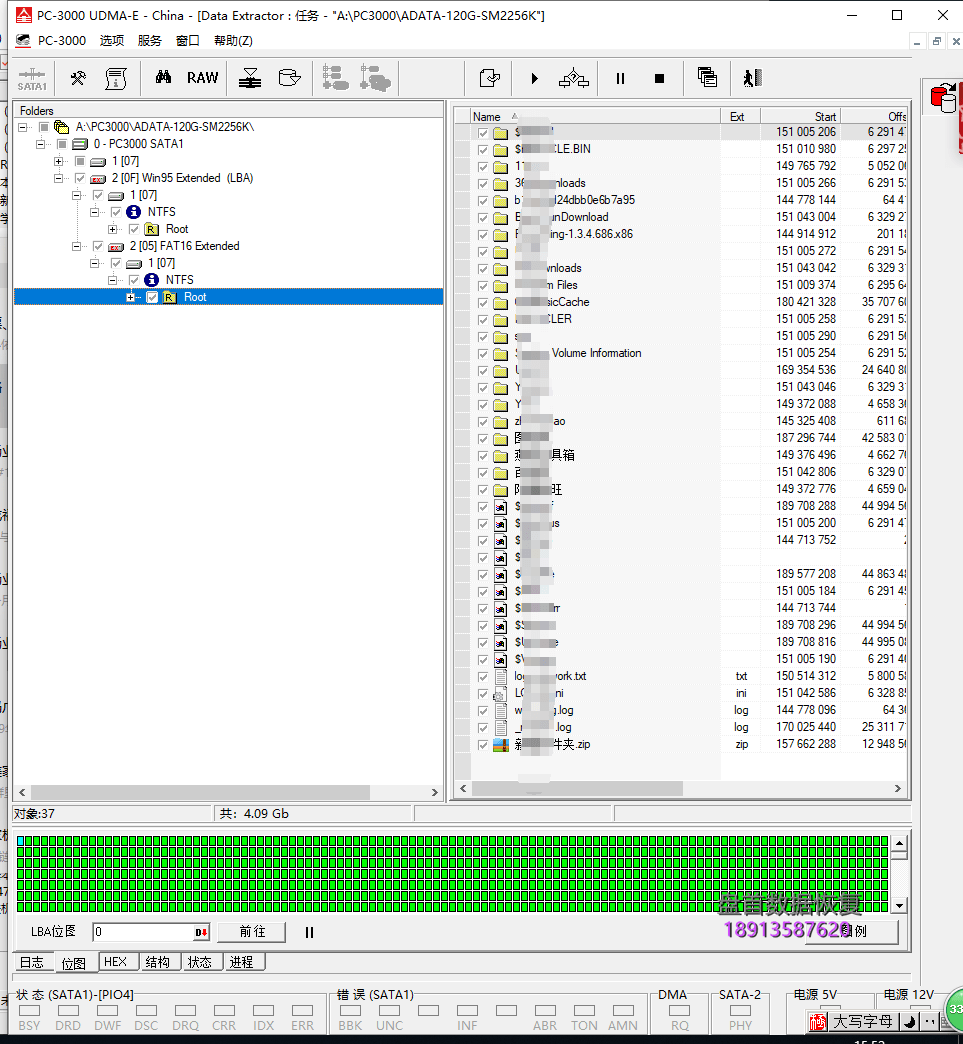The height and width of the screenshot is (1044, 963).
Task: Switch to the 日志 tab
Action: 32,962
